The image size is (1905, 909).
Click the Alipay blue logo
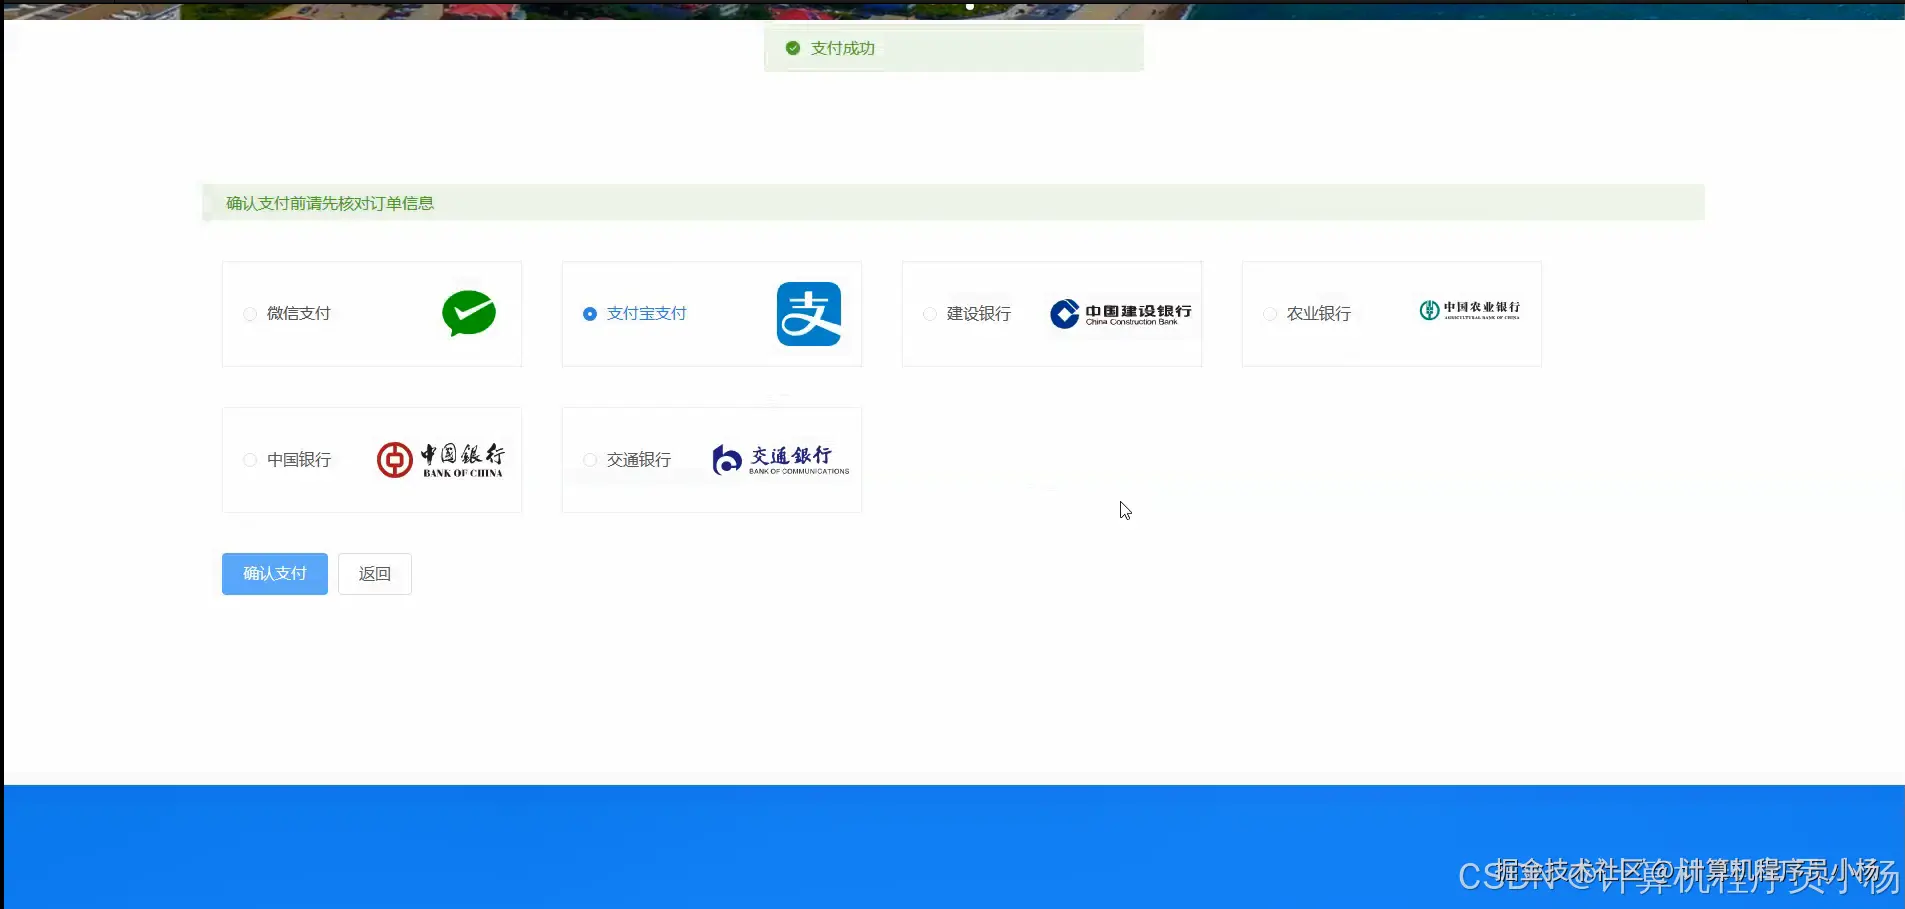click(x=809, y=314)
